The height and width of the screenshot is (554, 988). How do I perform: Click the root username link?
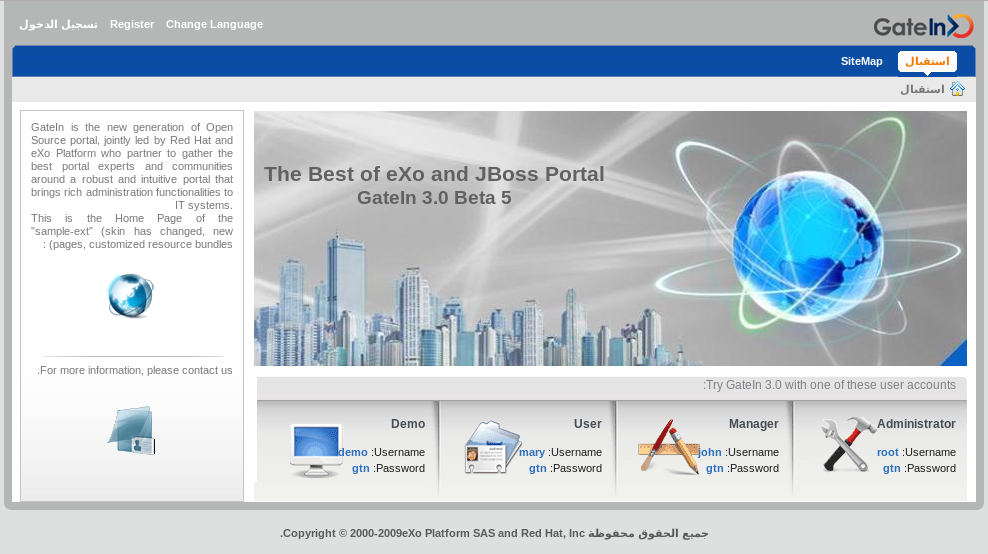pyautogui.click(x=887, y=452)
